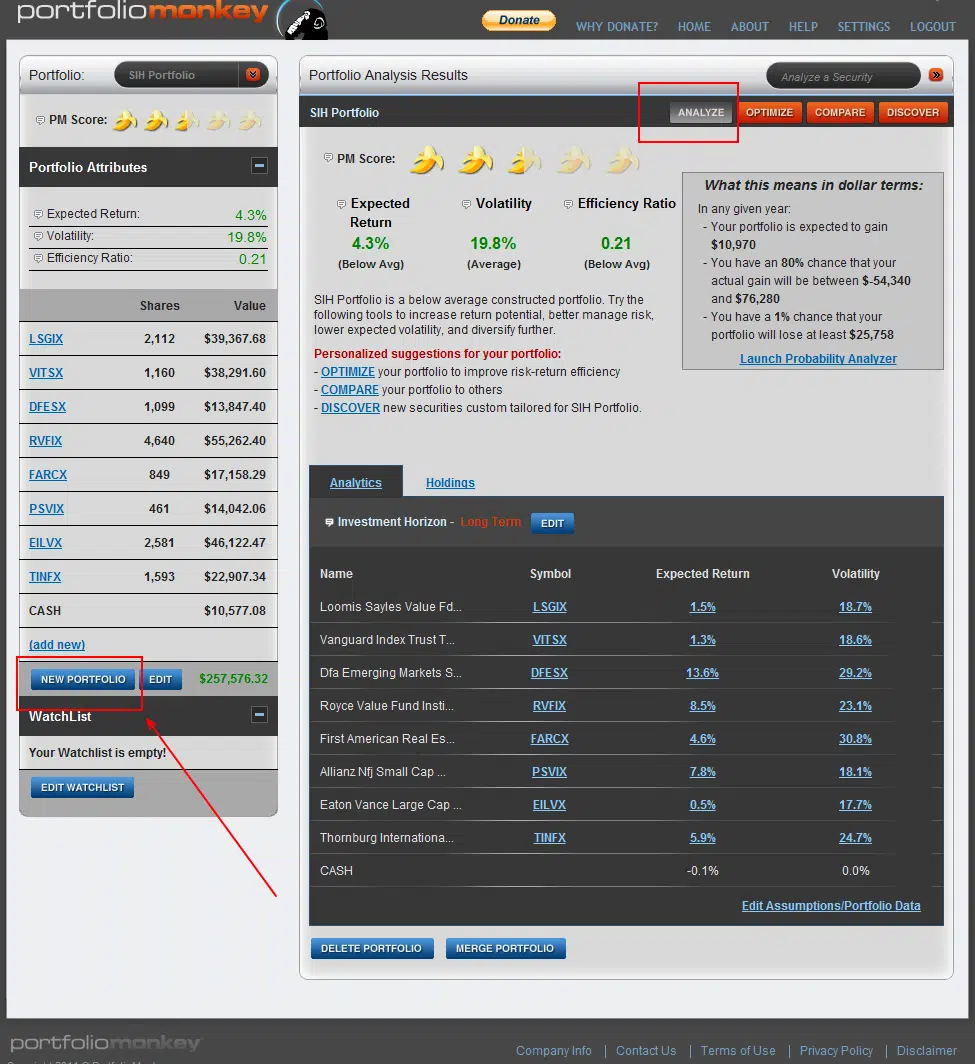Open SETTINGS in the top navigation
The width and height of the screenshot is (975, 1064).
(863, 27)
